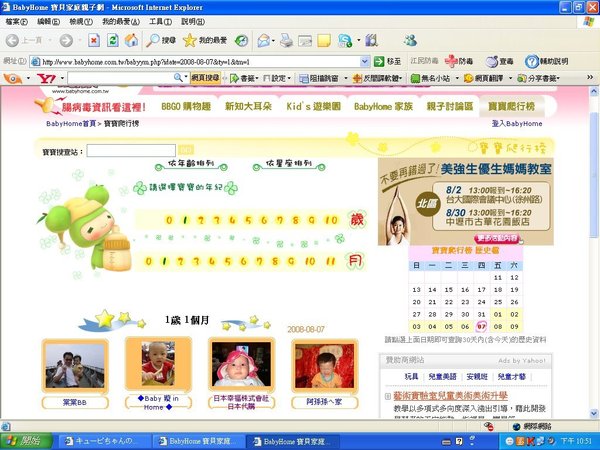600x450 pixels.
Task: Open the Research books icon
Action: (371, 40)
